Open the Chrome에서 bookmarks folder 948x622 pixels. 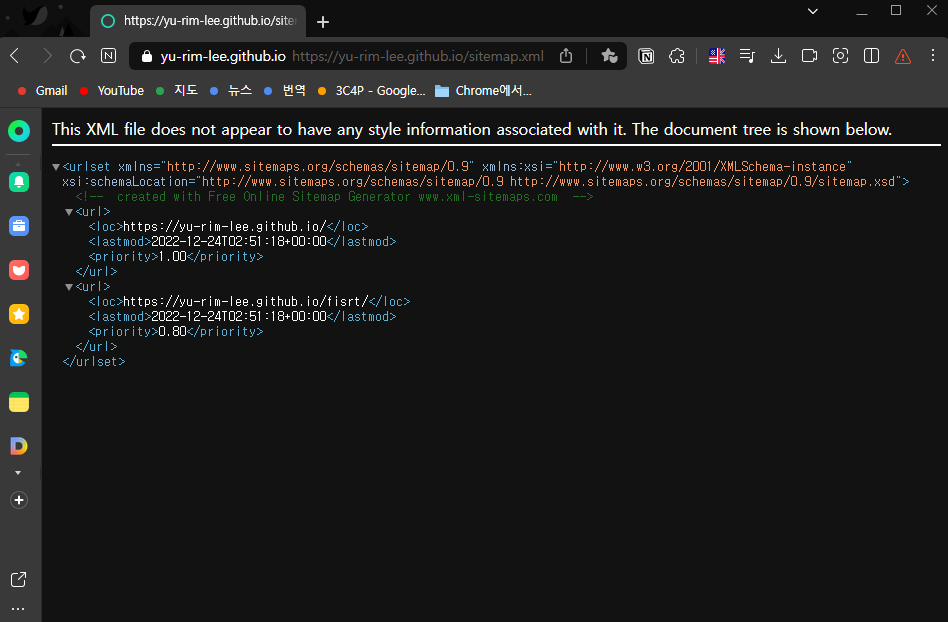point(484,91)
